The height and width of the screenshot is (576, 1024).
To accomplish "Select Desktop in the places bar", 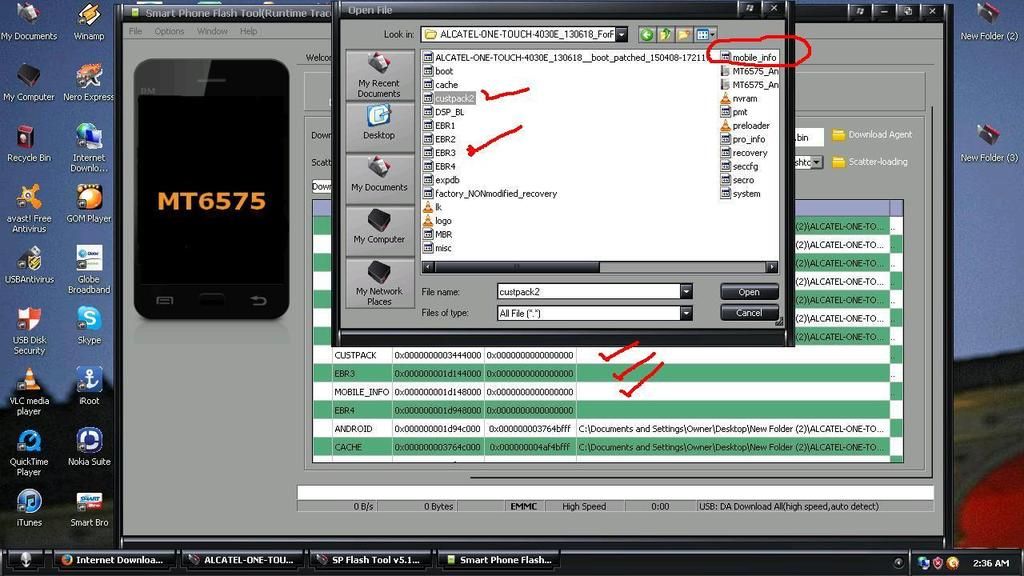I will click(x=379, y=123).
